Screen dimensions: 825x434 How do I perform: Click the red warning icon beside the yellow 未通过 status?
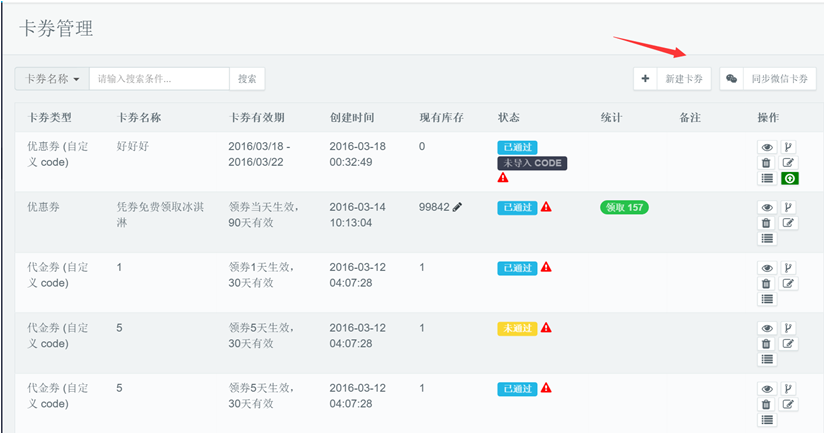547,328
